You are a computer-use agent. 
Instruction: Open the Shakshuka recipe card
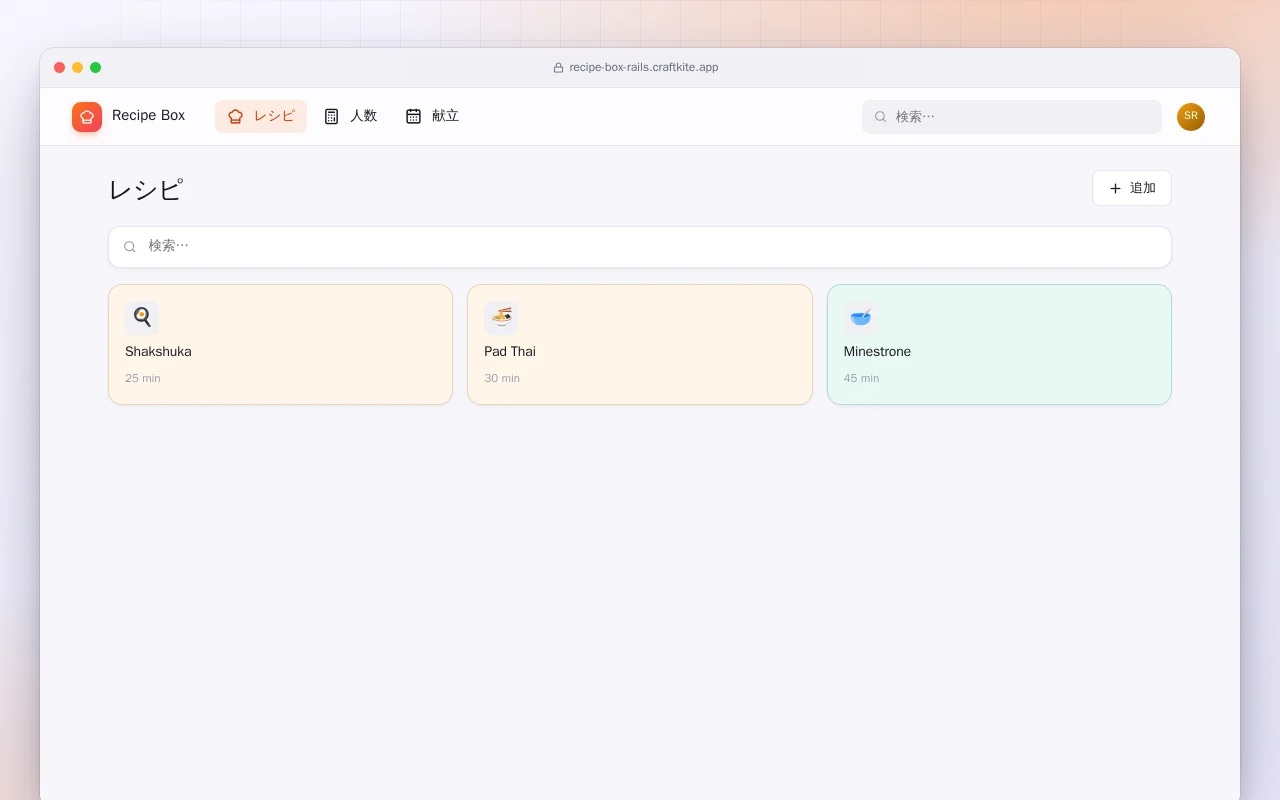280,345
